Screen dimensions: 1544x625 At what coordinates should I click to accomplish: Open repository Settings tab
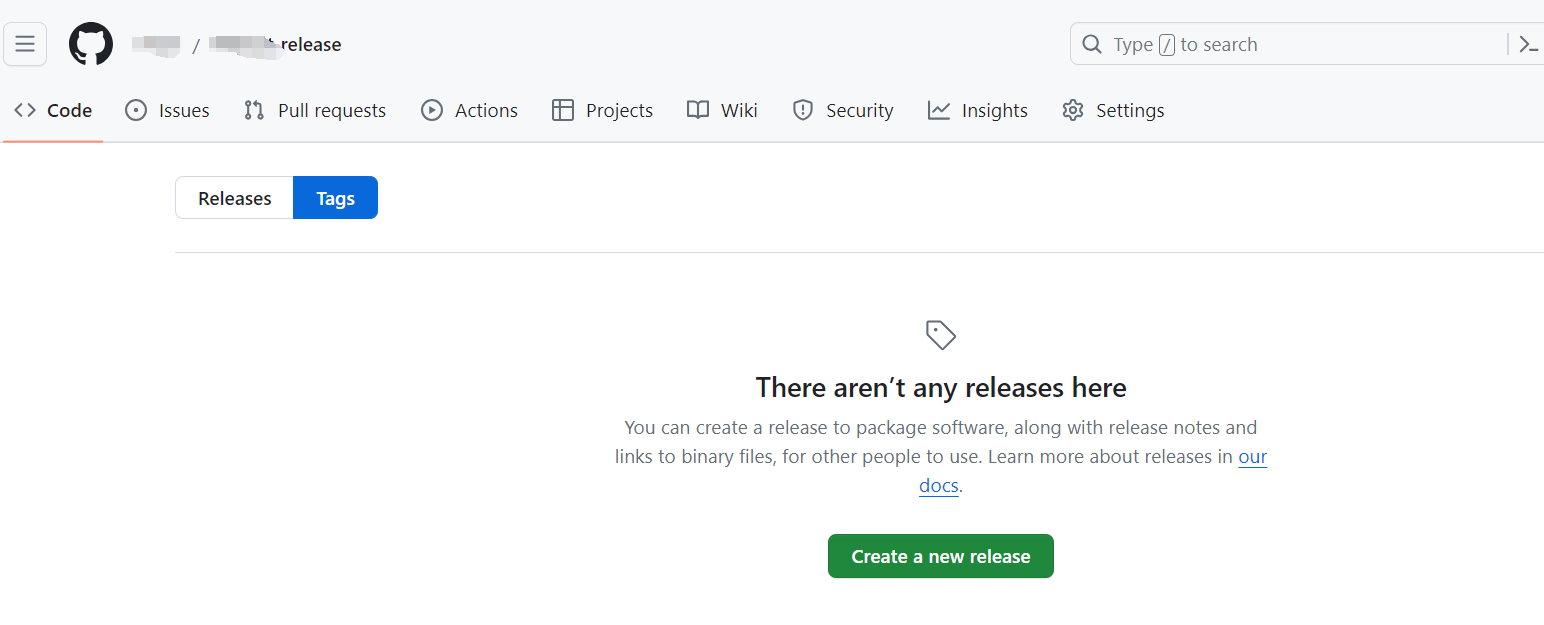[1113, 110]
